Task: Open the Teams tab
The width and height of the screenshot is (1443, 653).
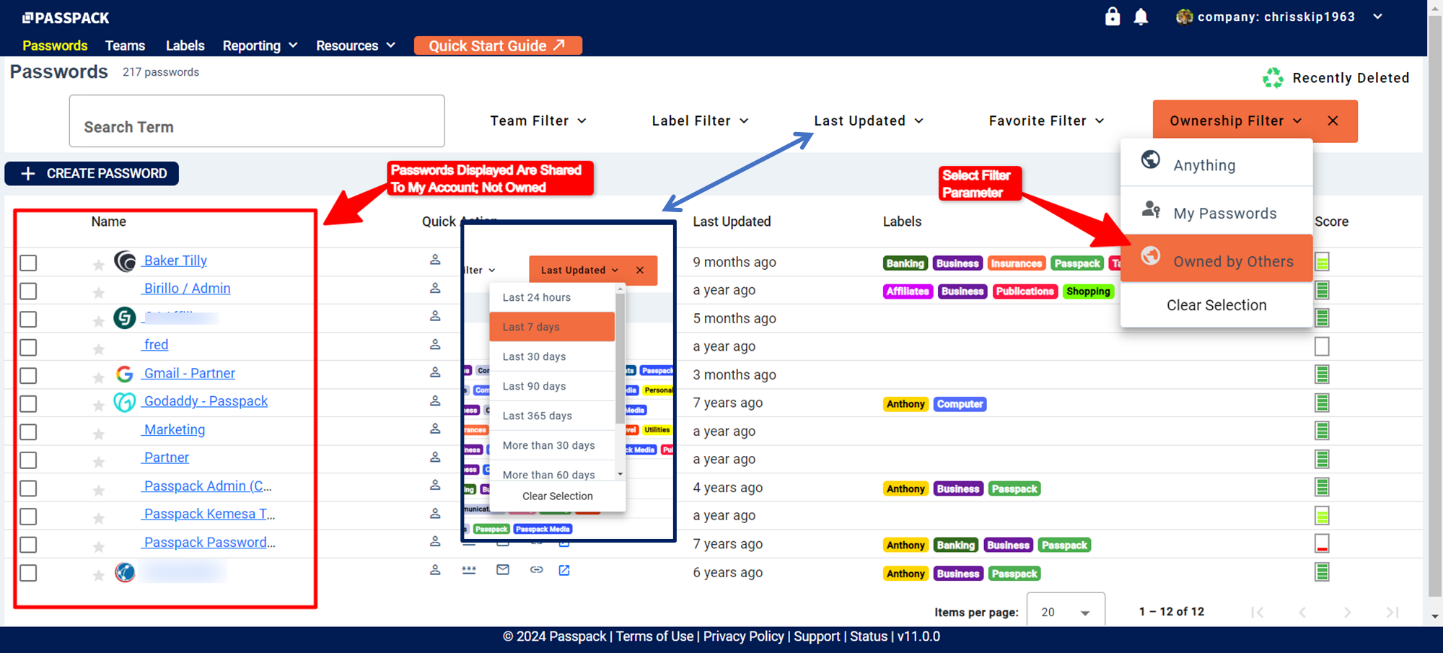Action: coord(125,46)
